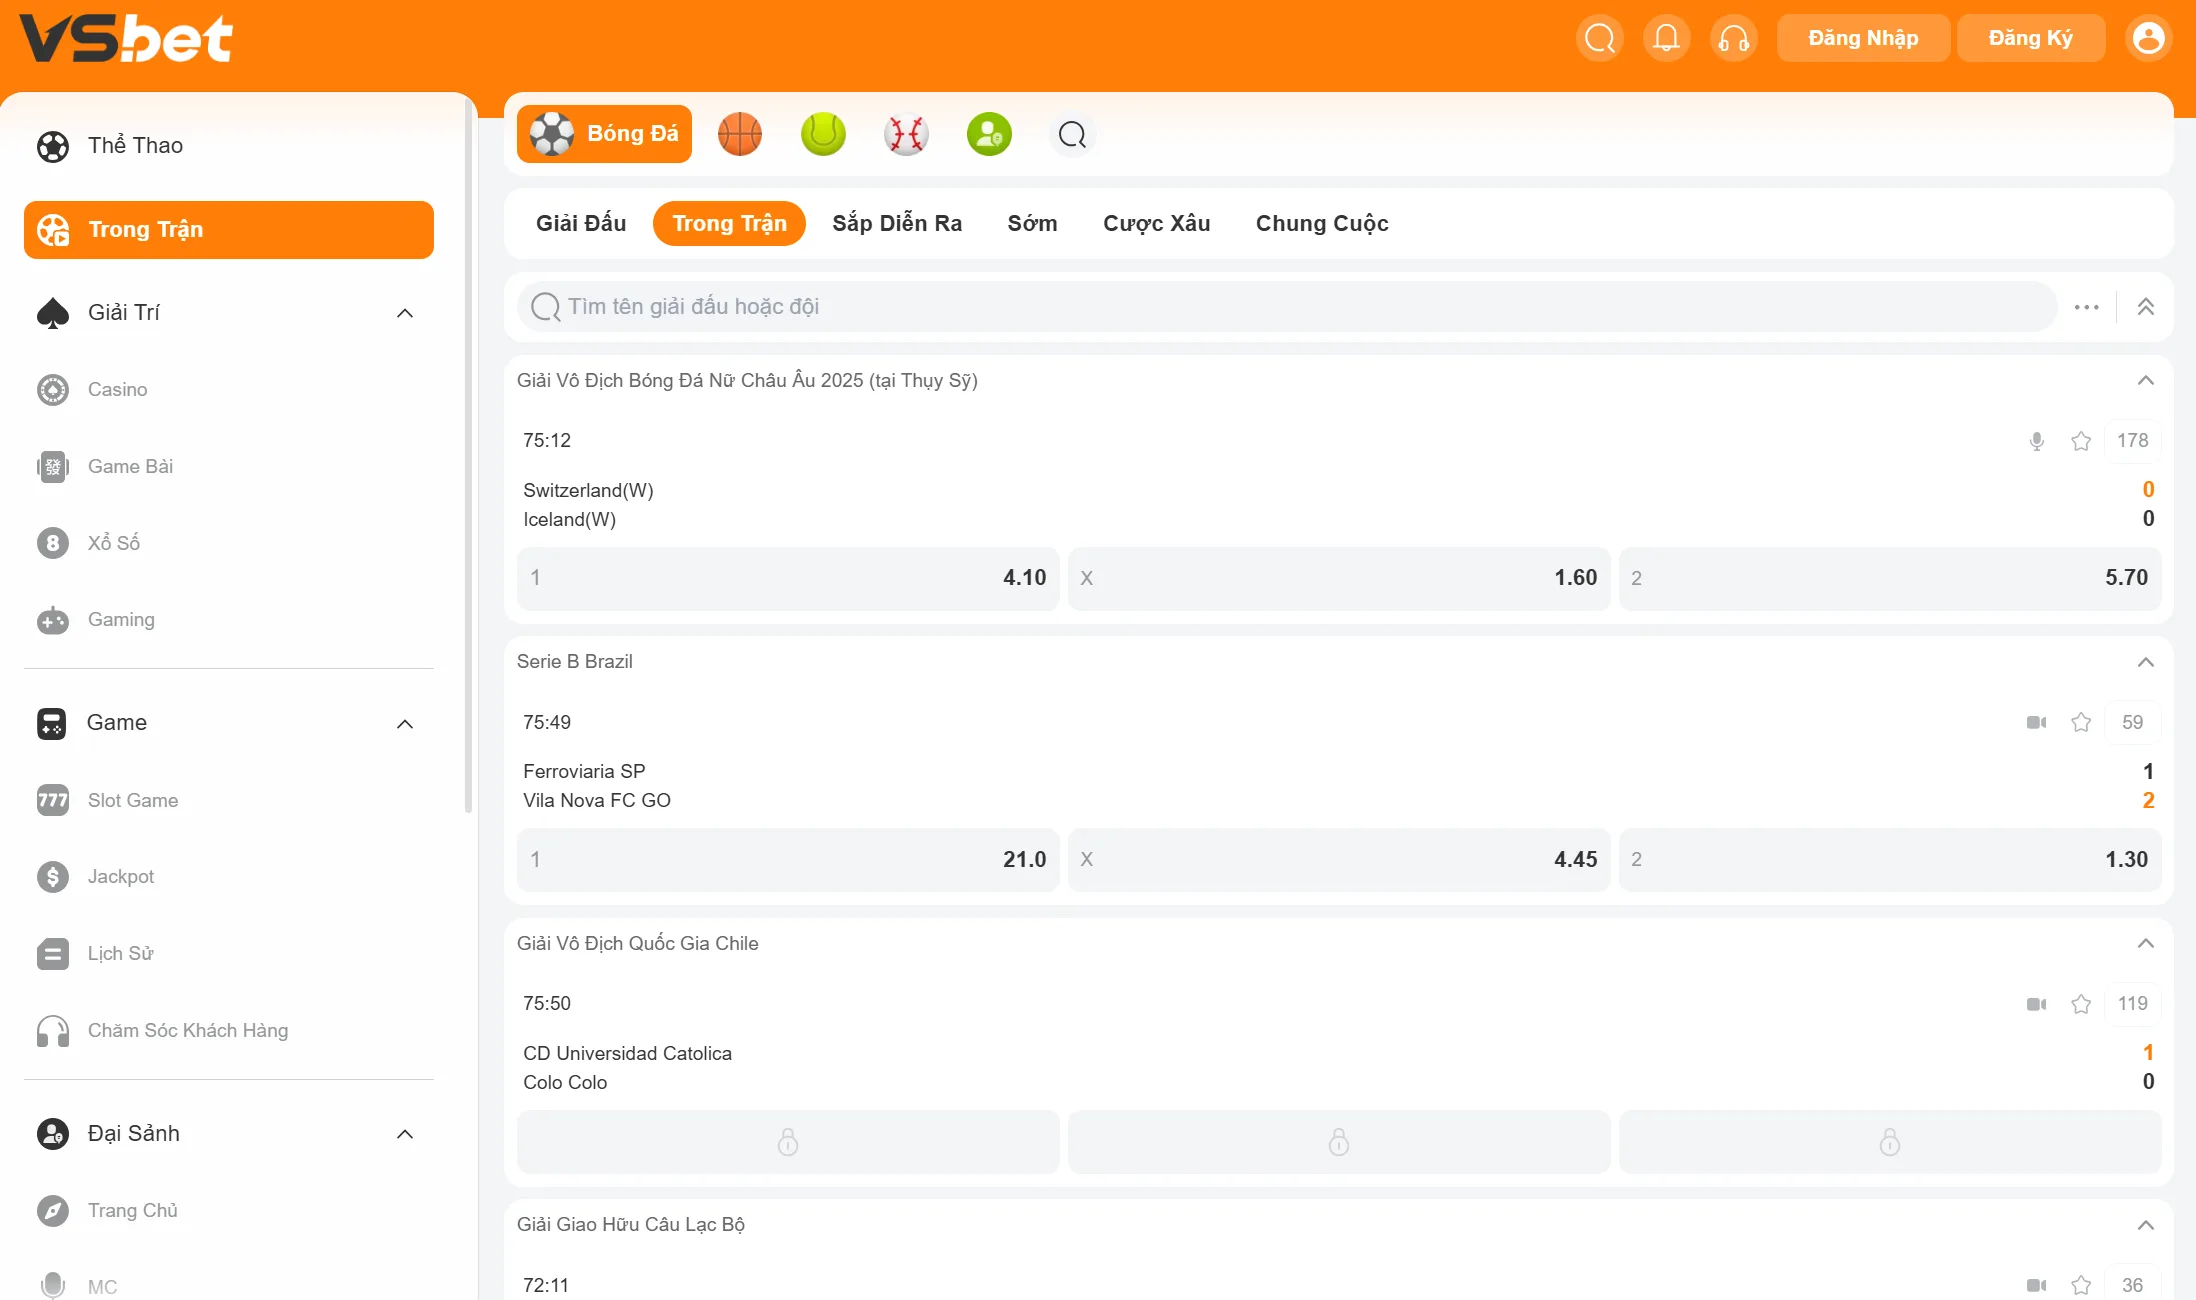Open the header search icon
The image size is (2196, 1300).
(x=1599, y=38)
